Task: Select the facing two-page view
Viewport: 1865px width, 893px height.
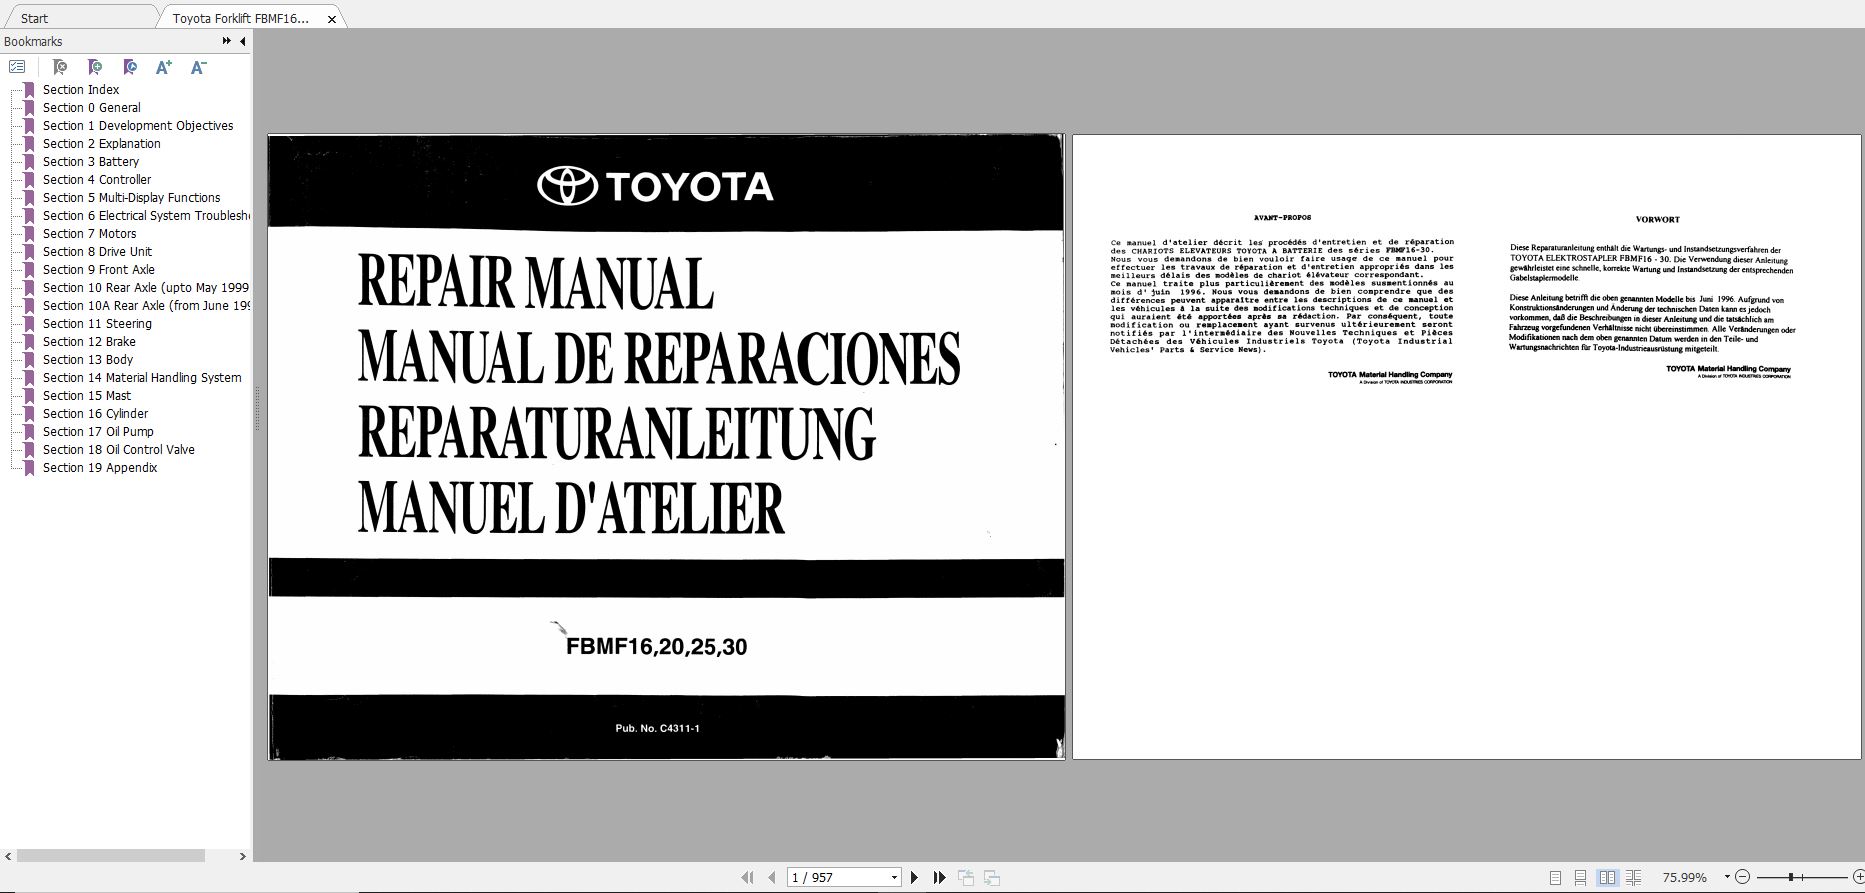Action: pos(1607,878)
